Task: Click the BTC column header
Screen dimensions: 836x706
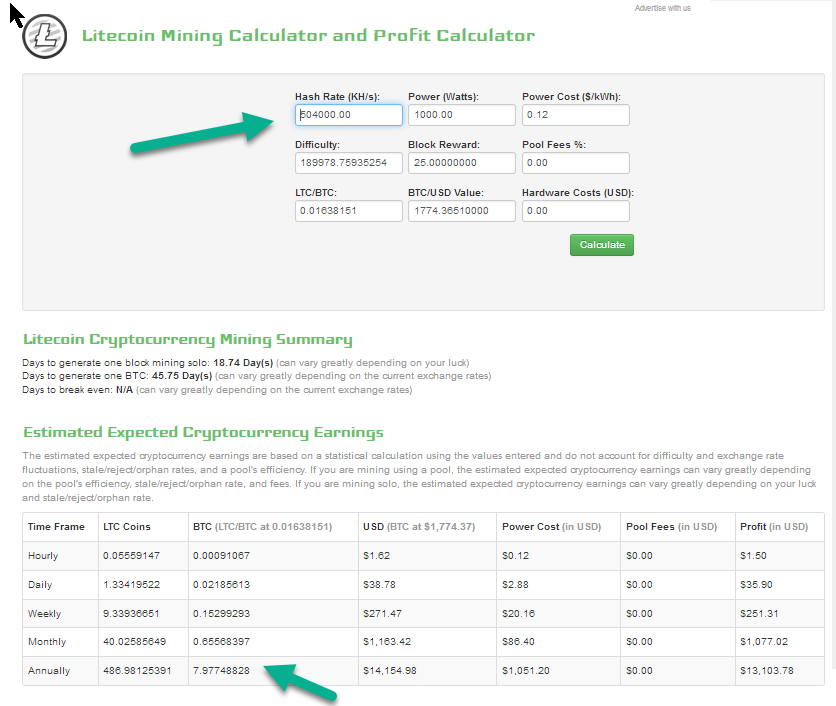Action: coord(262,527)
